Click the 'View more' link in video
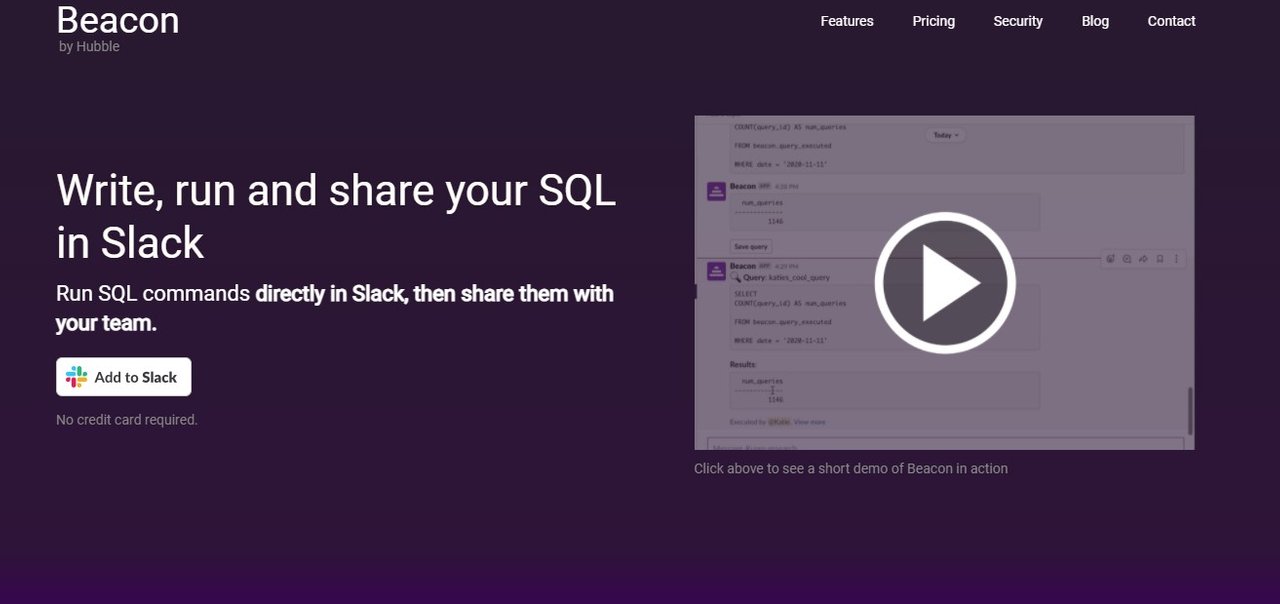The image size is (1280, 604). [810, 422]
